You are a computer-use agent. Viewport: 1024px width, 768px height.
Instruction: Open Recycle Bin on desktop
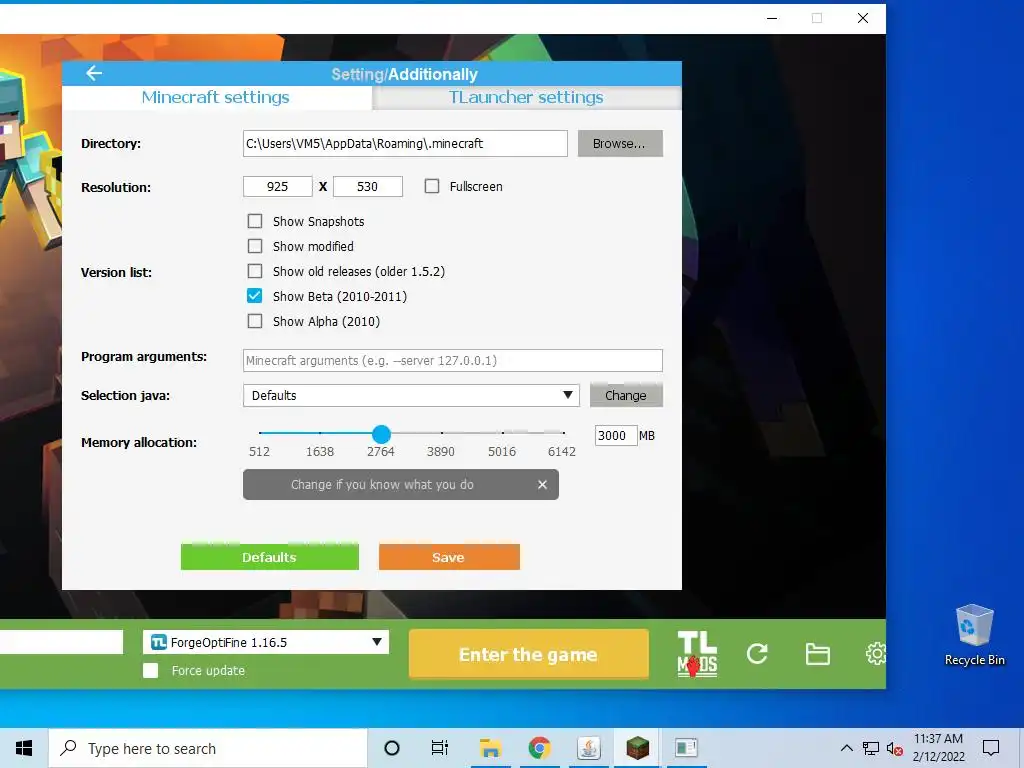pos(974,635)
